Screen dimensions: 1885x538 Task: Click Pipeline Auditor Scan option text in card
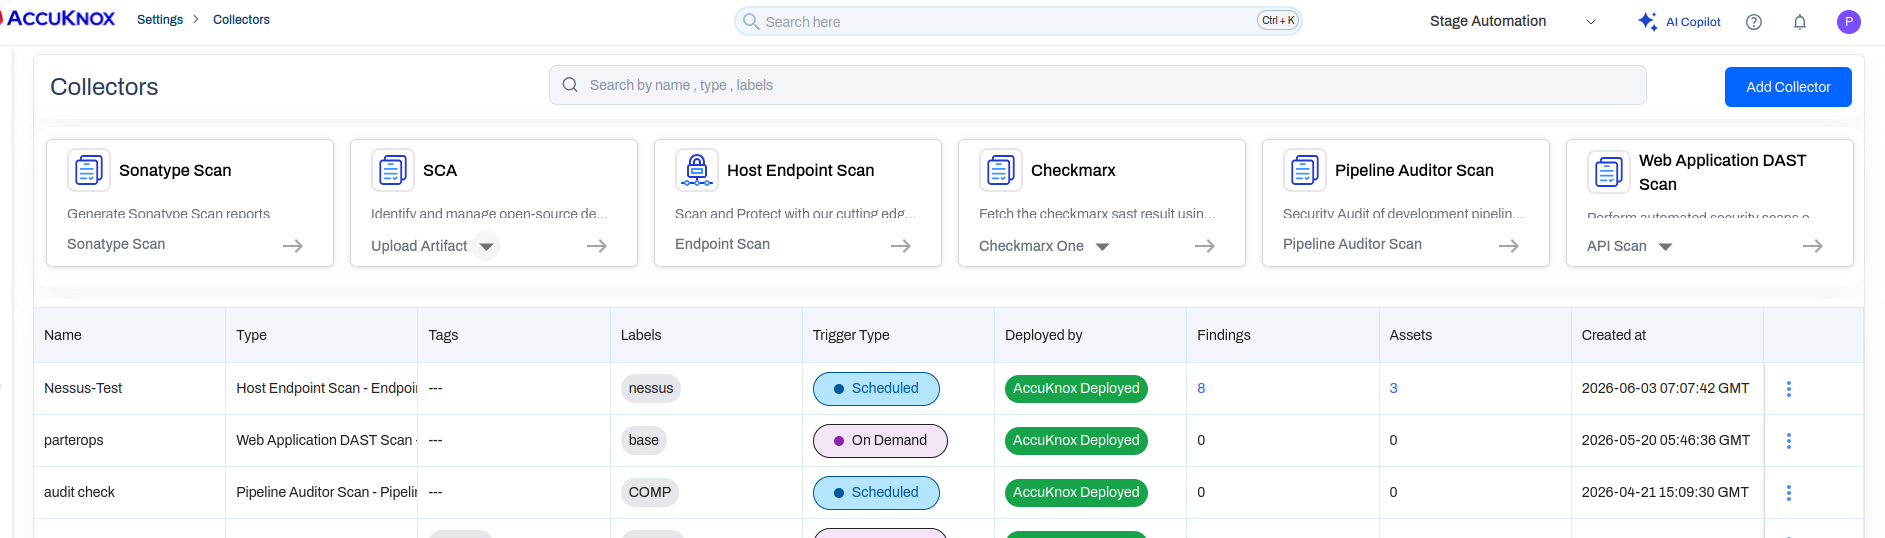click(x=1352, y=244)
